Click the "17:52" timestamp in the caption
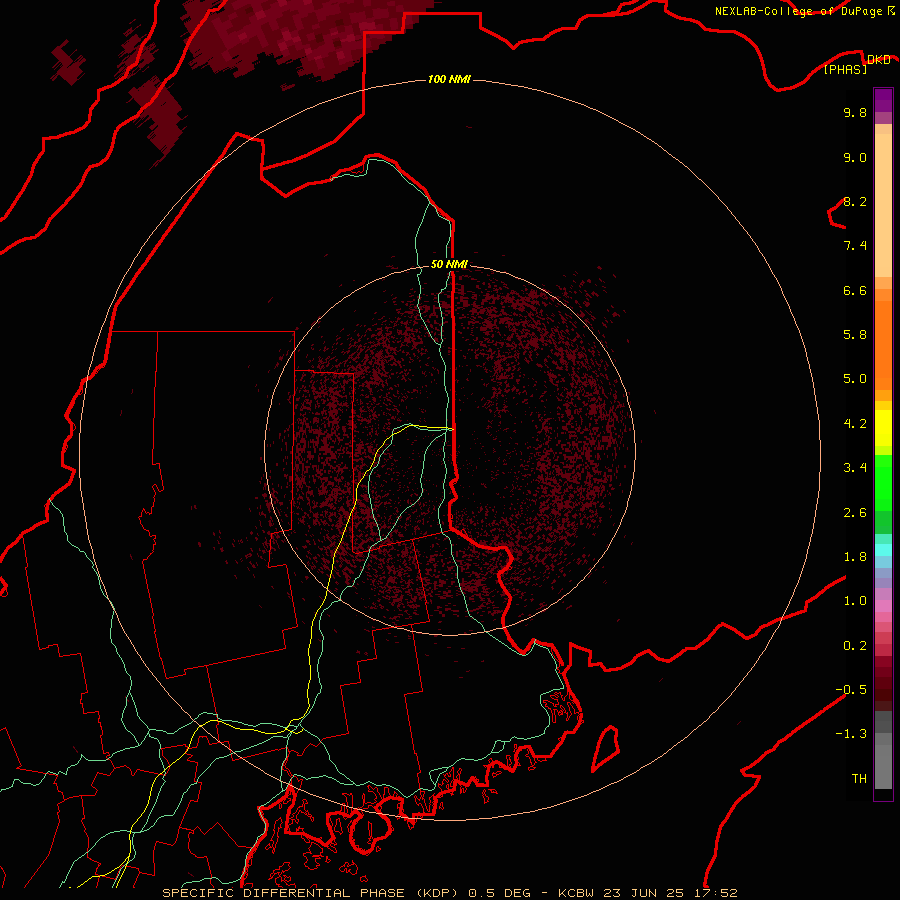 coord(715,893)
